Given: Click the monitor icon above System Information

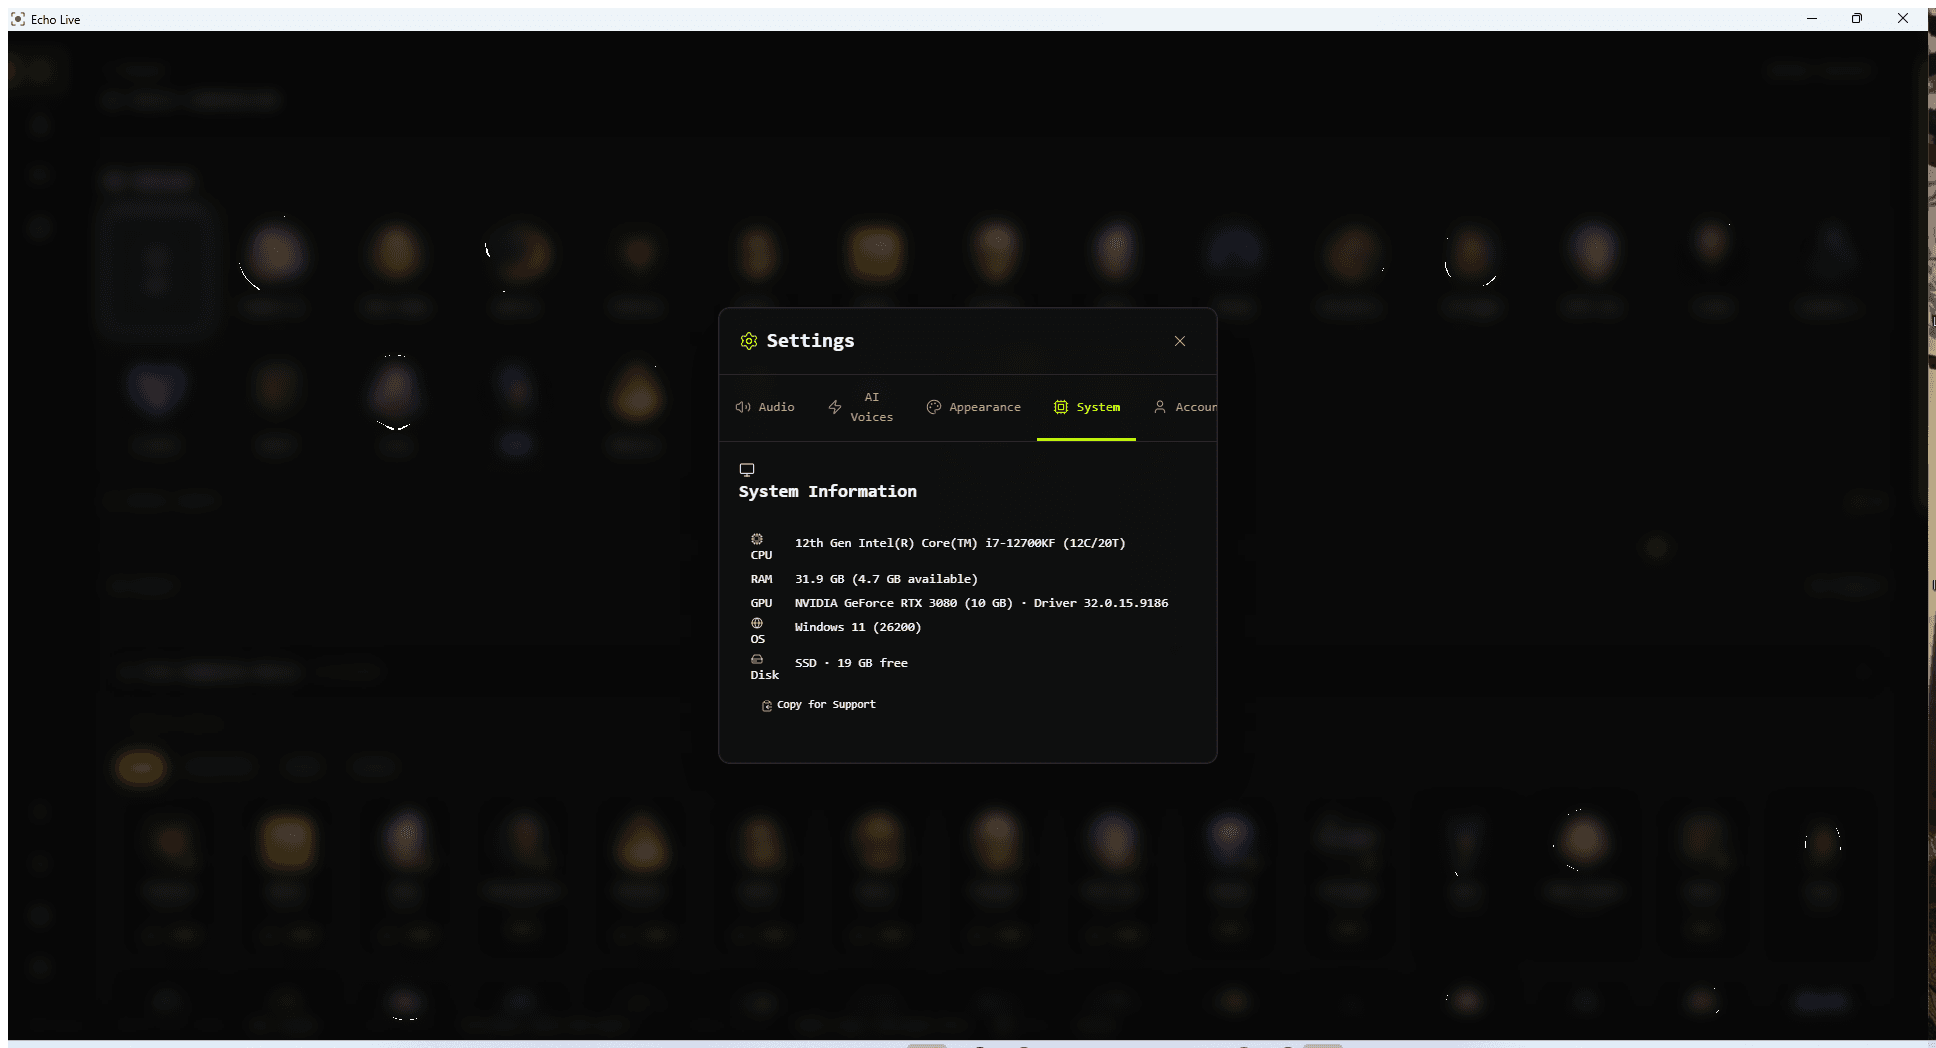Looking at the screenshot, I should [747, 469].
